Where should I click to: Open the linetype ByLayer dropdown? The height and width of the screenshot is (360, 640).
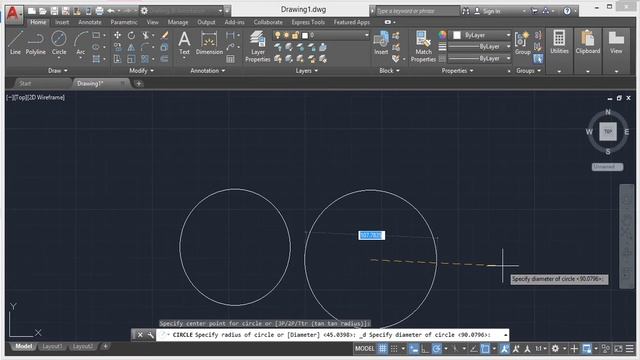click(x=479, y=59)
